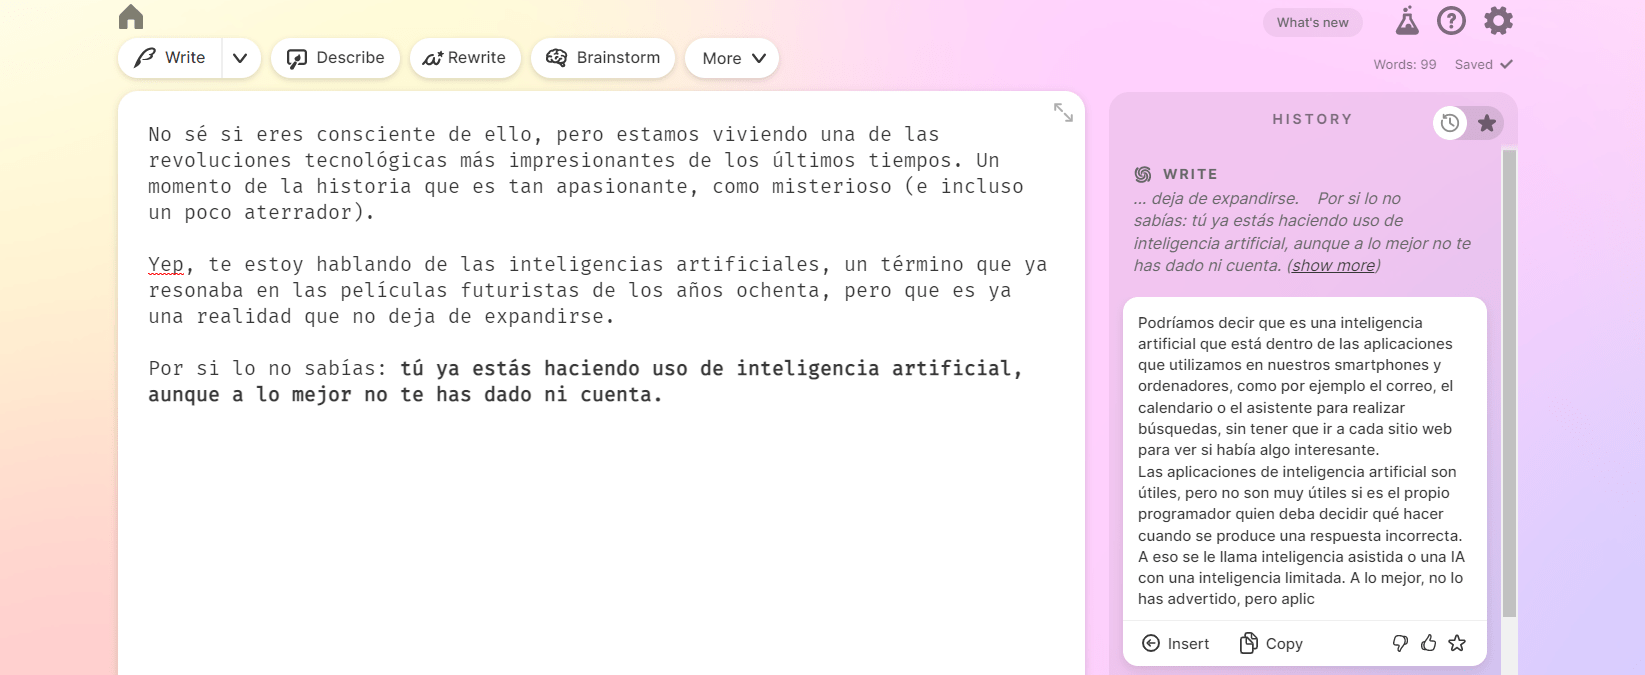Click in the first paragraph starting 'No sé si eres'
This screenshot has height=675, width=1645.
pos(586,173)
